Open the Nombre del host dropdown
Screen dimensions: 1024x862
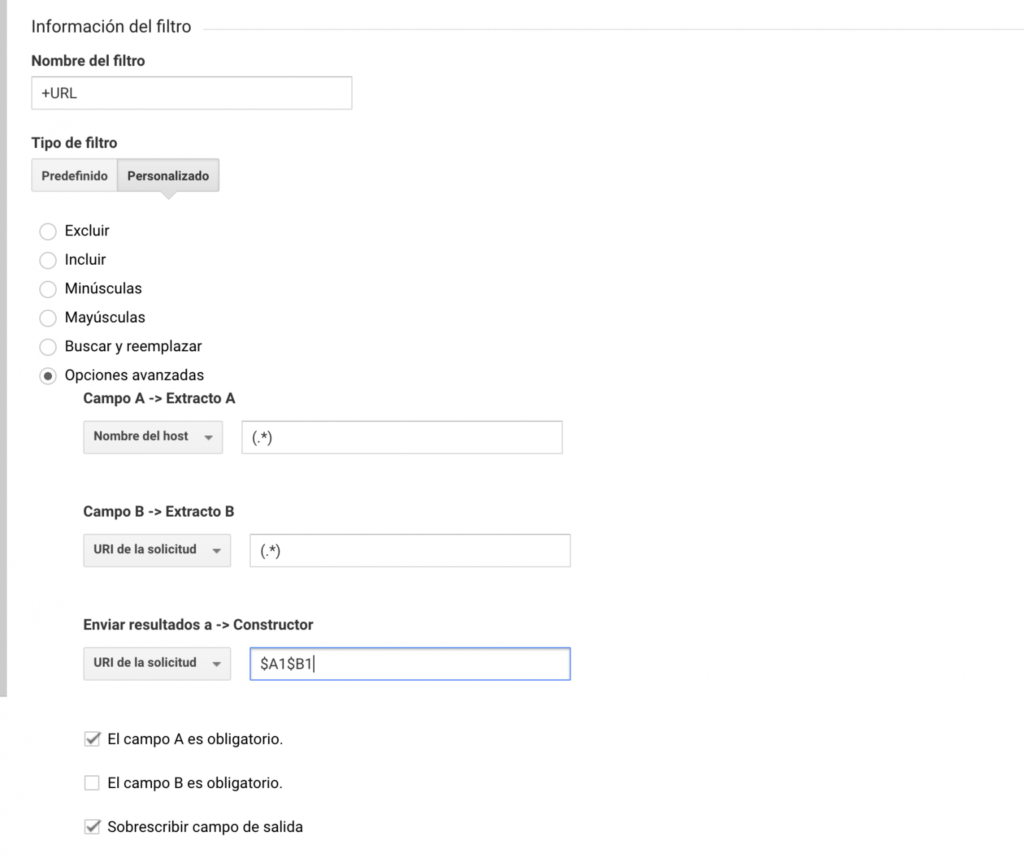(x=152, y=437)
